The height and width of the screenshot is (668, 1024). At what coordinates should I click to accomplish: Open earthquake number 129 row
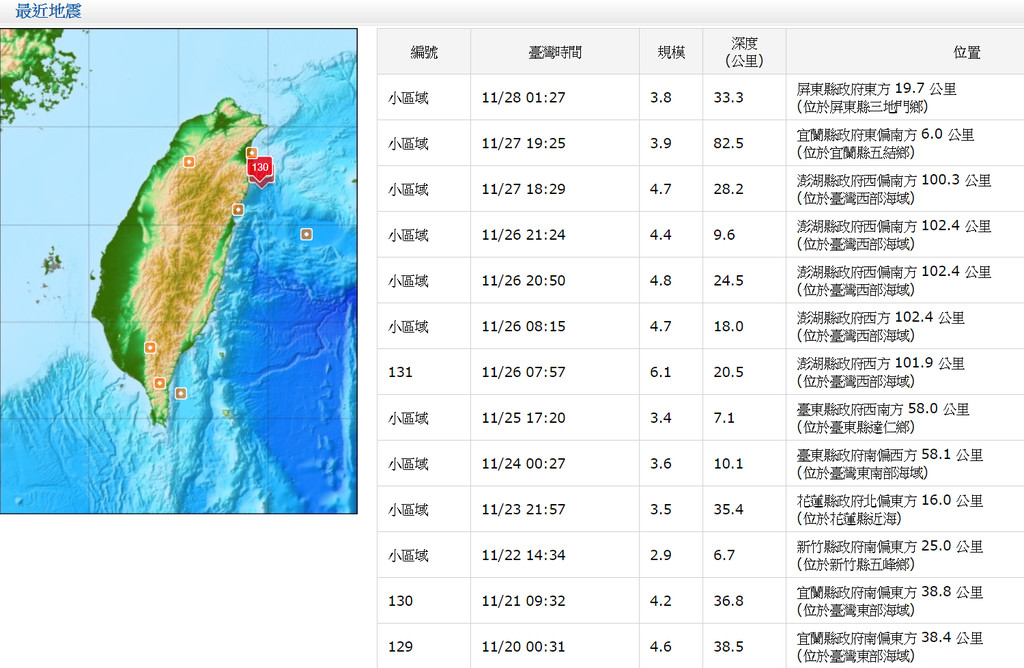tap(400, 647)
